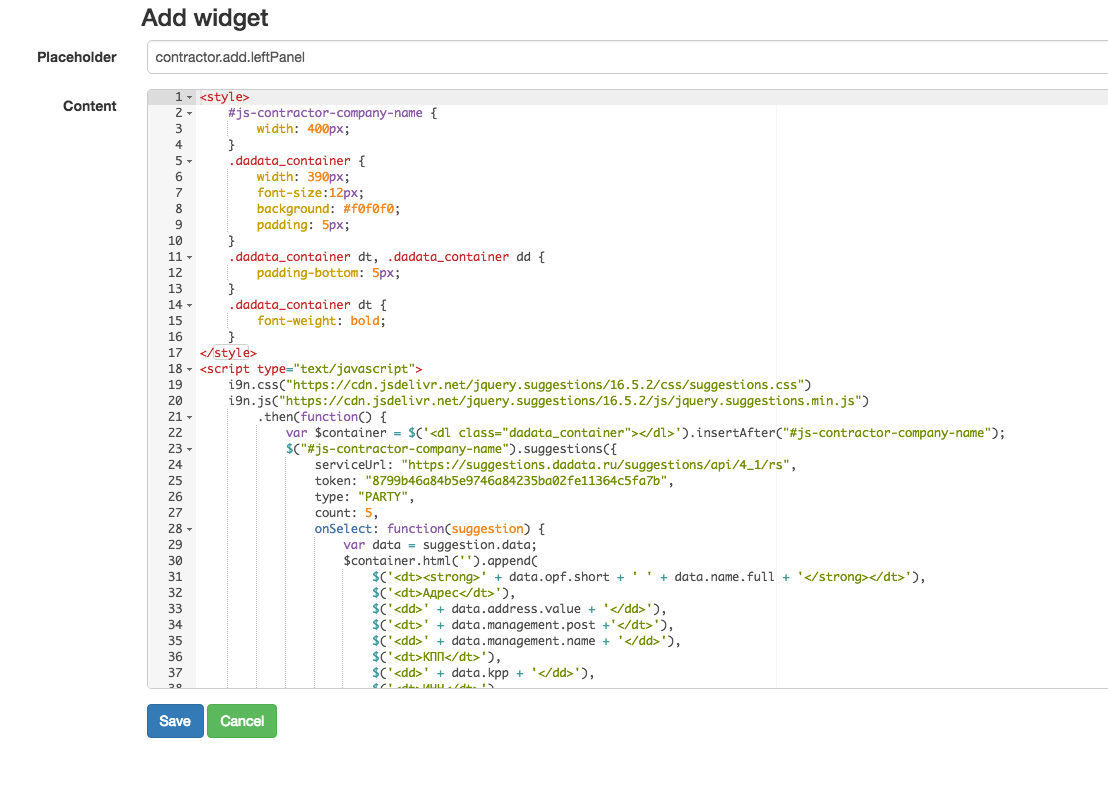The width and height of the screenshot is (1108, 785).
Task: Collapse the onSelect function fold on line 28
Action: point(188,528)
